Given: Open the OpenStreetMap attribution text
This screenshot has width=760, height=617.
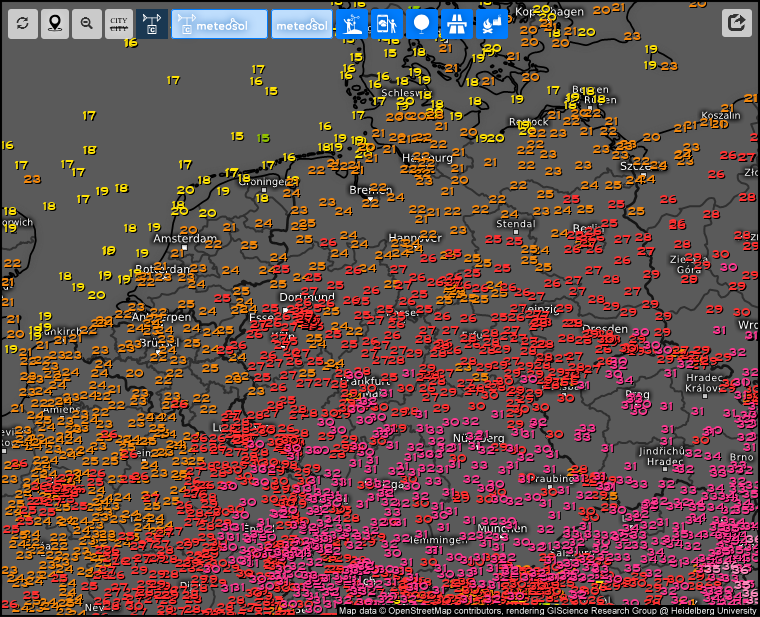Looking at the screenshot, I should pos(547,611).
